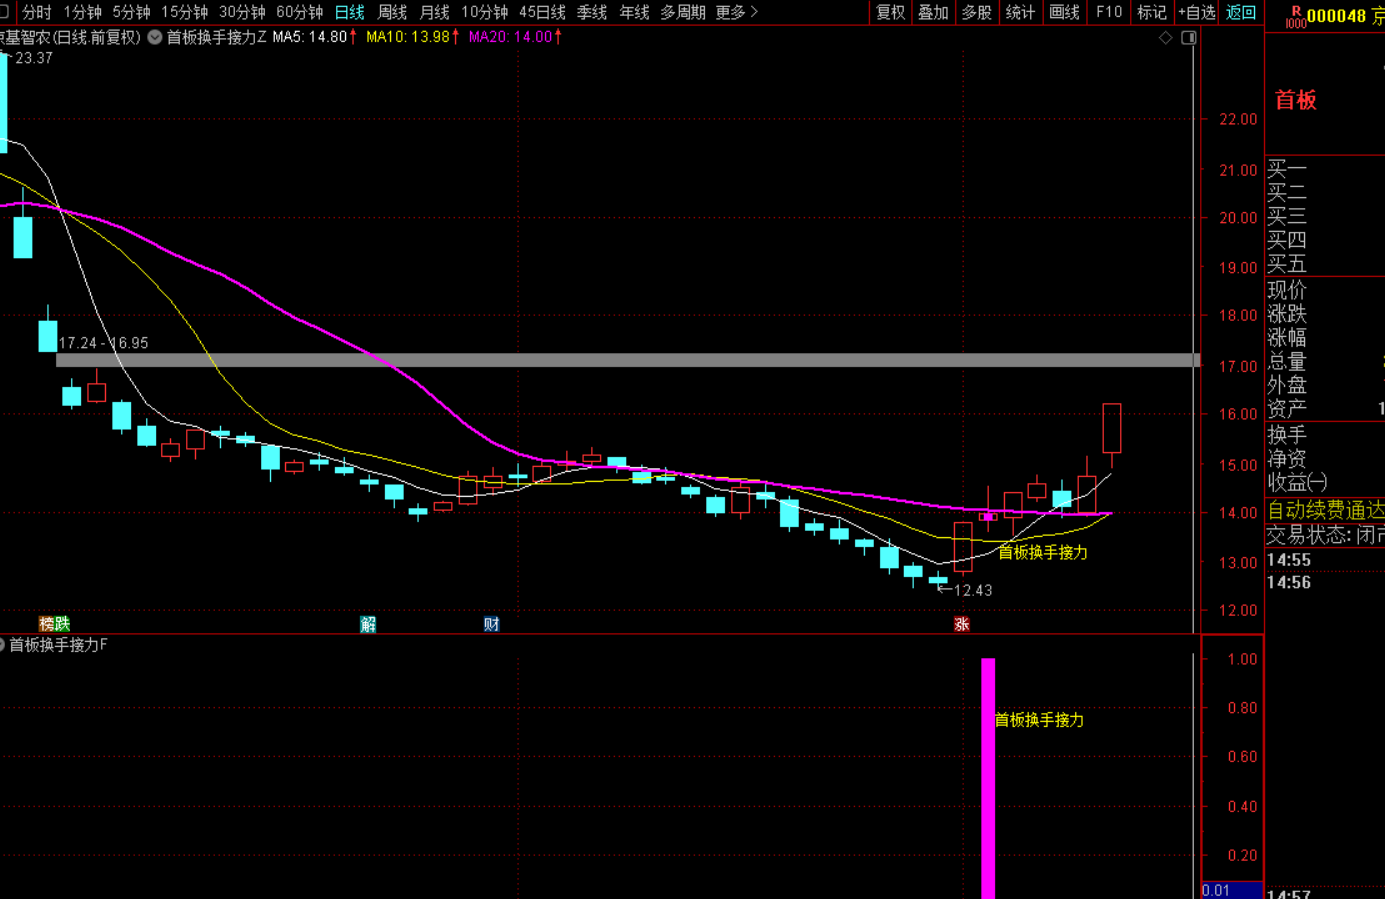Switch to 分时 intraday view

click(37, 12)
